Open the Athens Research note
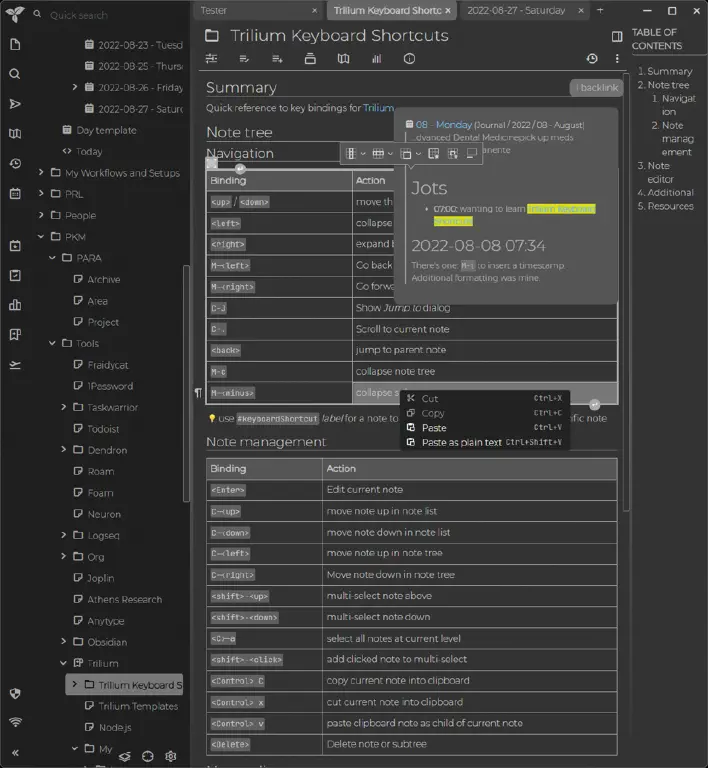 pos(124,599)
